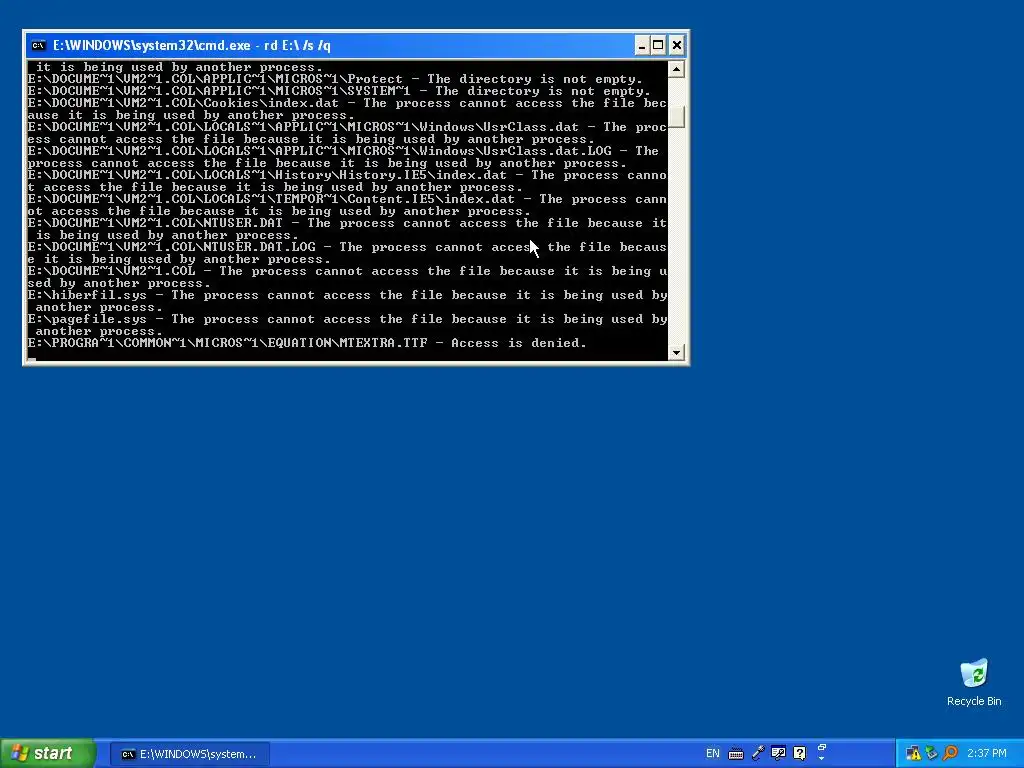Click the History.IE5\index.dat error line
The width and height of the screenshot is (1024, 768).
347,181
